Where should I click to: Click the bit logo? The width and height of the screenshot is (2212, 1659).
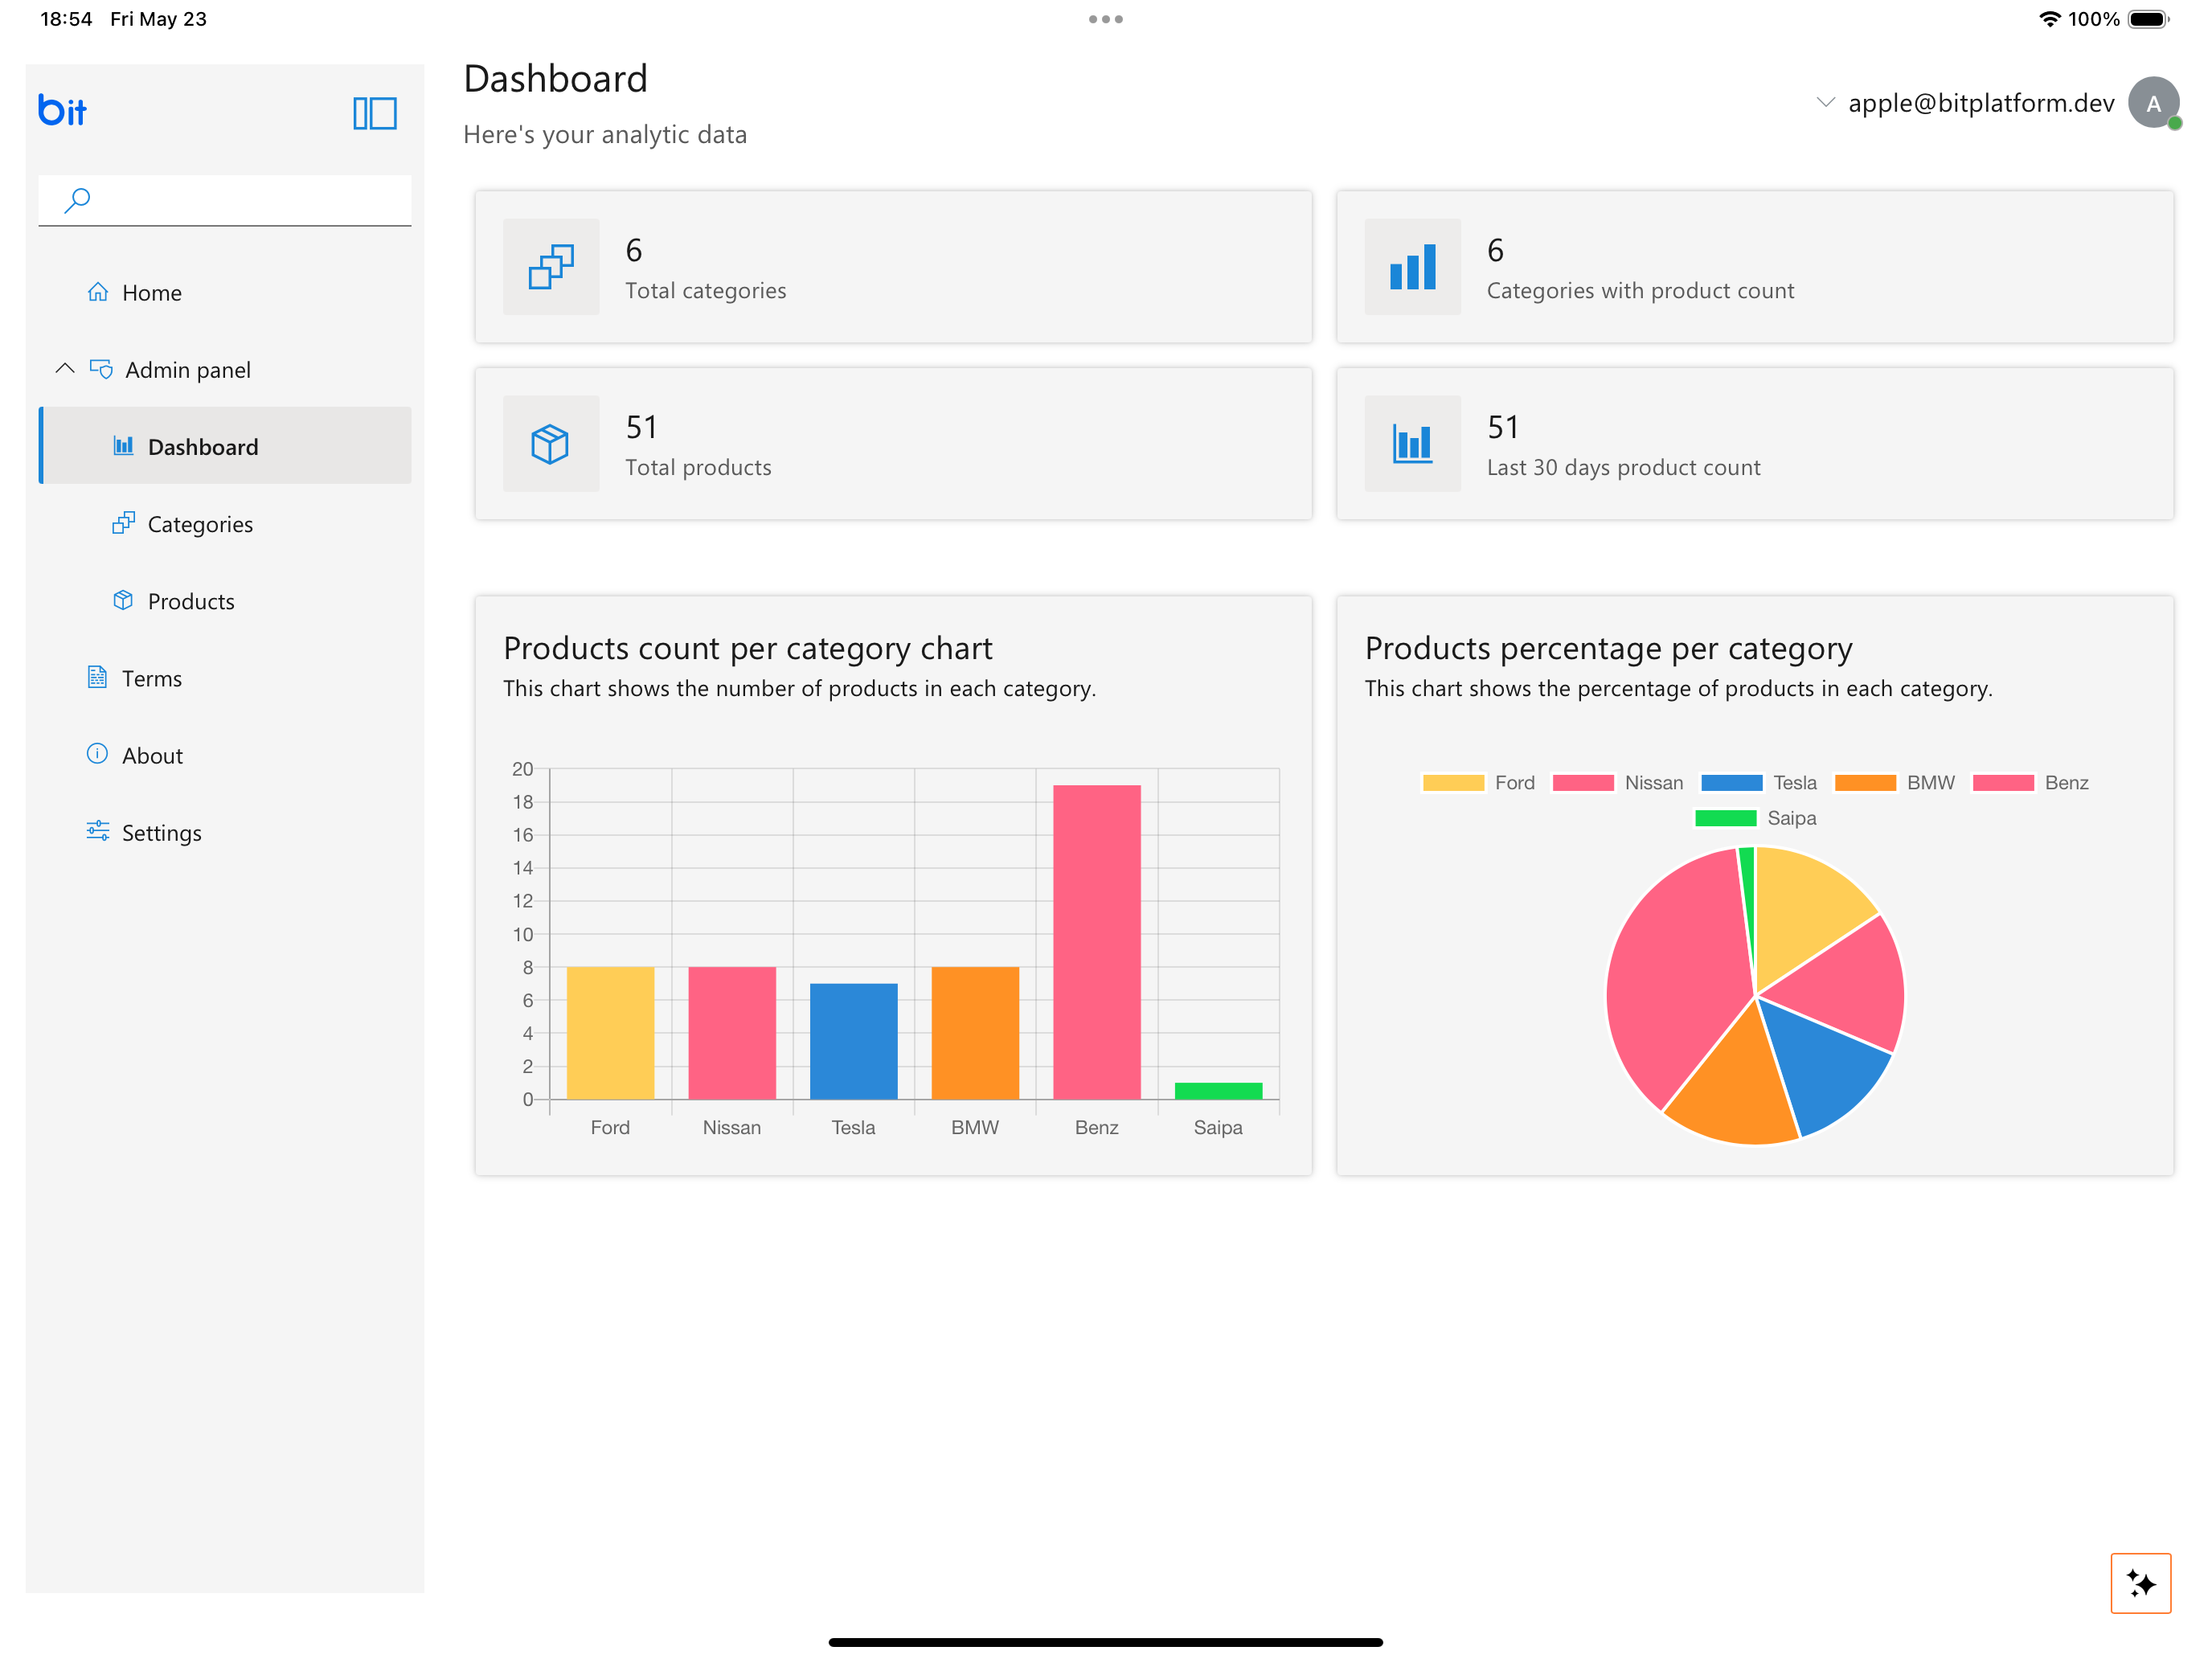point(62,111)
